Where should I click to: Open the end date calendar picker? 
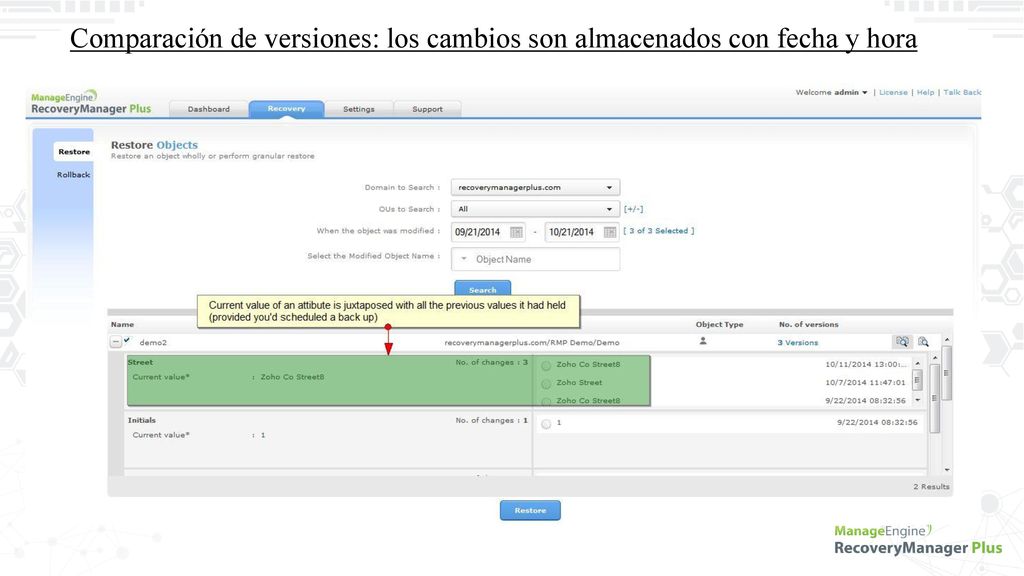610,232
